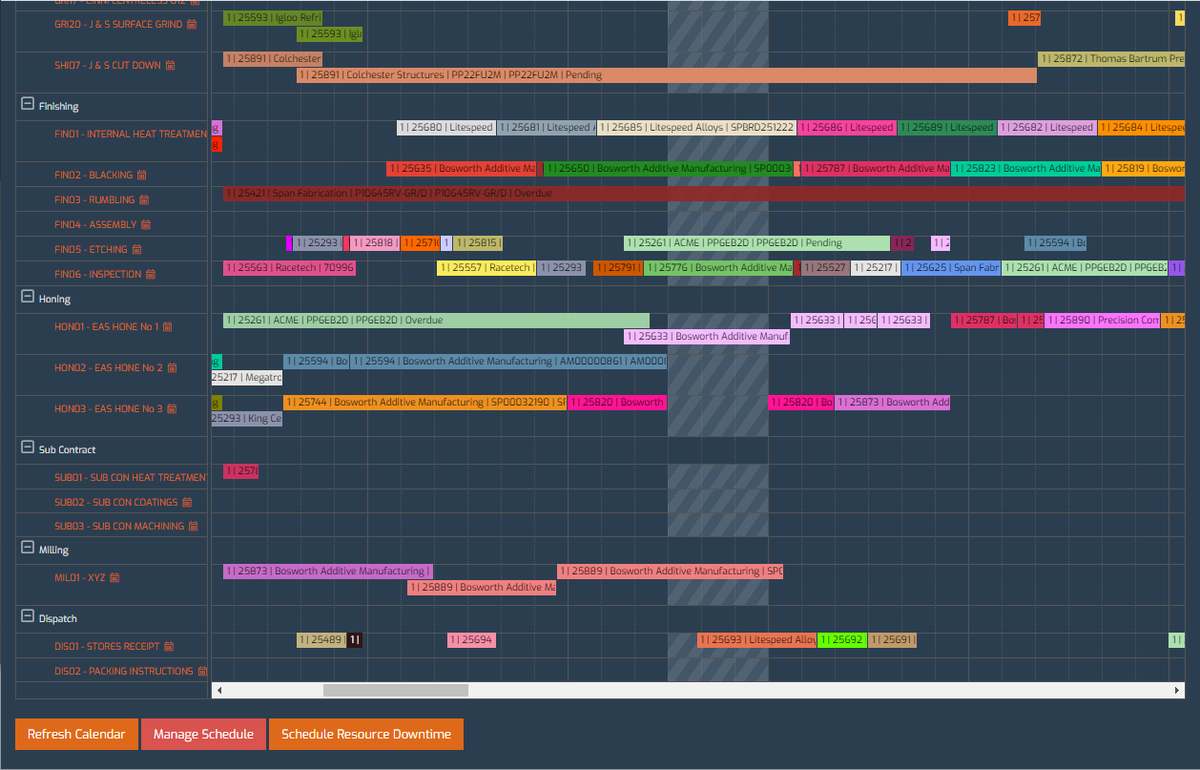Image resolution: width=1200 pixels, height=770 pixels.
Task: Select the MIL01 - XYZ resource label
Action: click(x=80, y=578)
